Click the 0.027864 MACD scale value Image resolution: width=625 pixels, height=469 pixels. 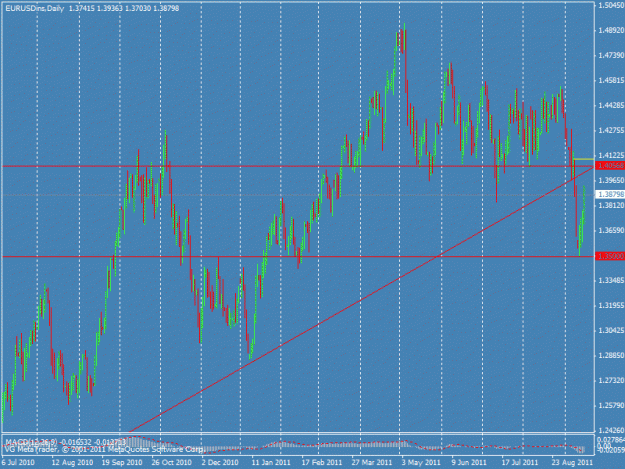click(x=610, y=439)
